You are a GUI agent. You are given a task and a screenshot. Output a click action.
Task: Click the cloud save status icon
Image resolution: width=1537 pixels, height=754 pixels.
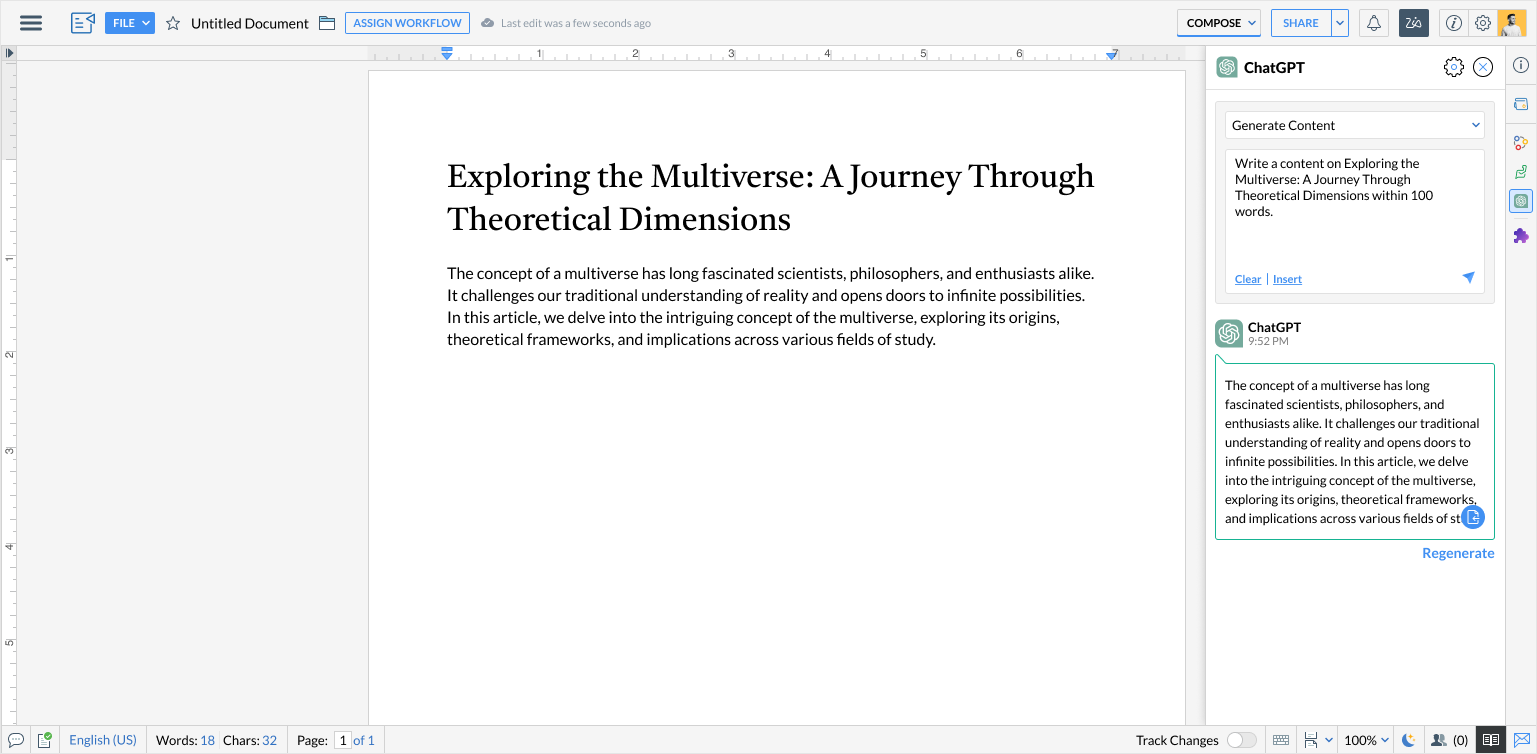(x=488, y=23)
